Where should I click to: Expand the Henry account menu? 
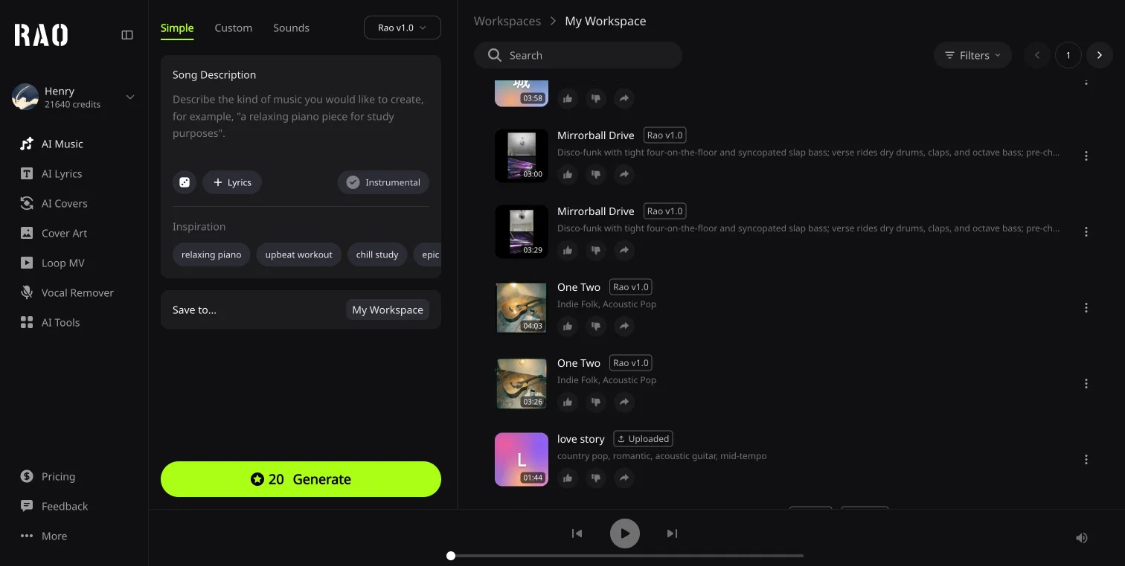click(130, 97)
